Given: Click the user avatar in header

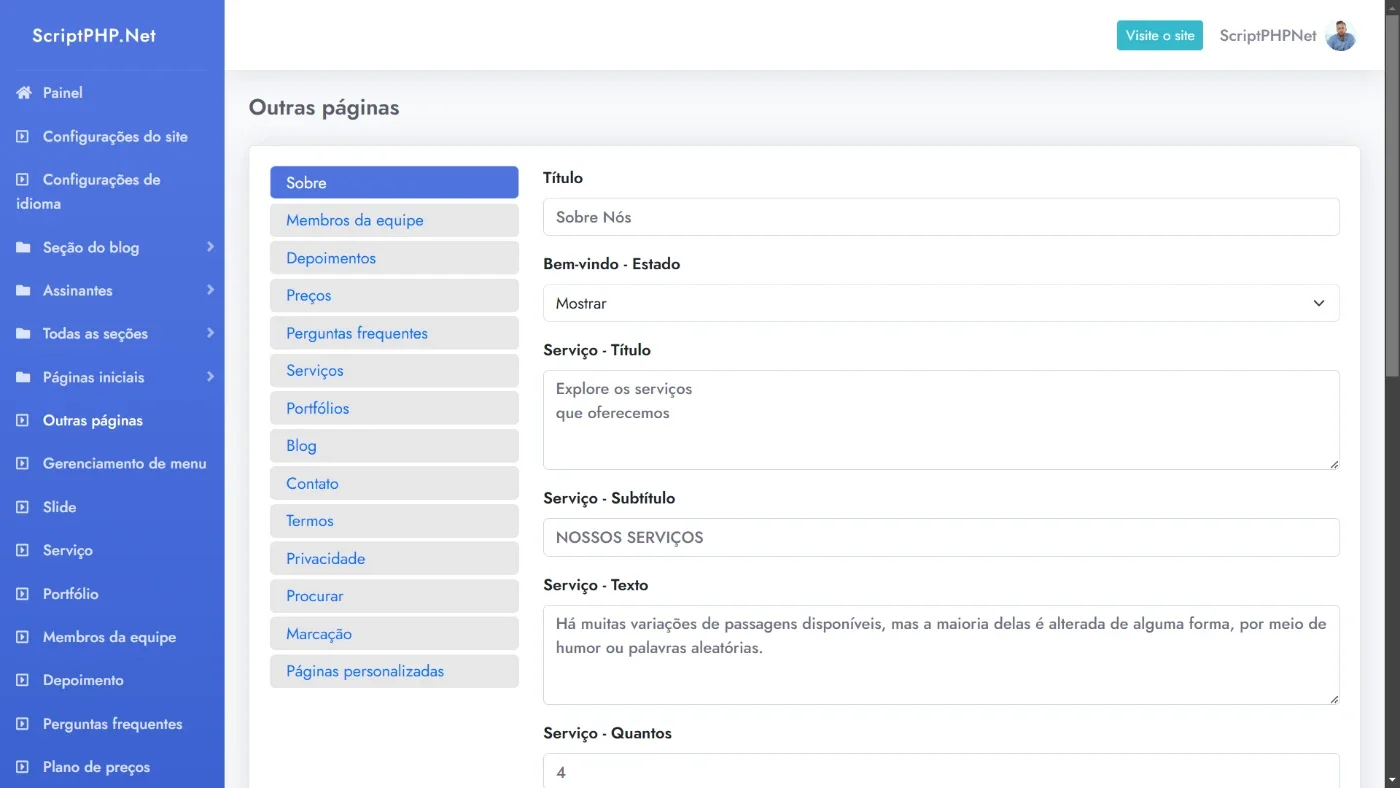Looking at the screenshot, I should pos(1340,36).
